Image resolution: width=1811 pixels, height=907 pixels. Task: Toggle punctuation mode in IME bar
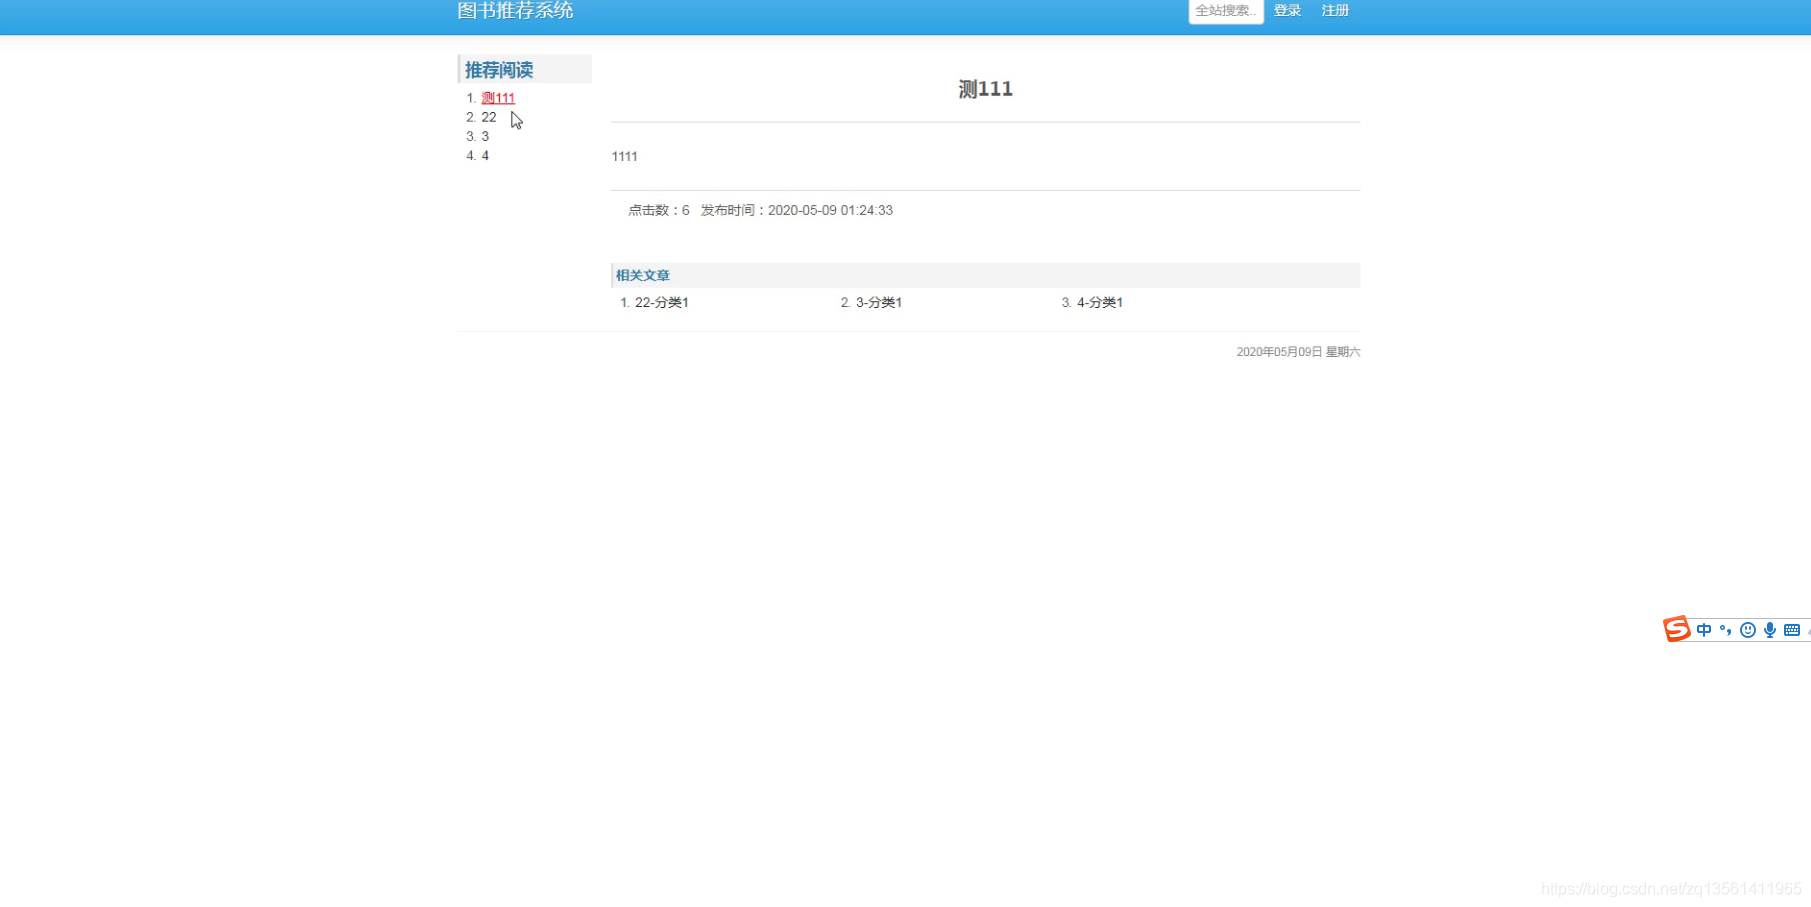coord(1725,630)
